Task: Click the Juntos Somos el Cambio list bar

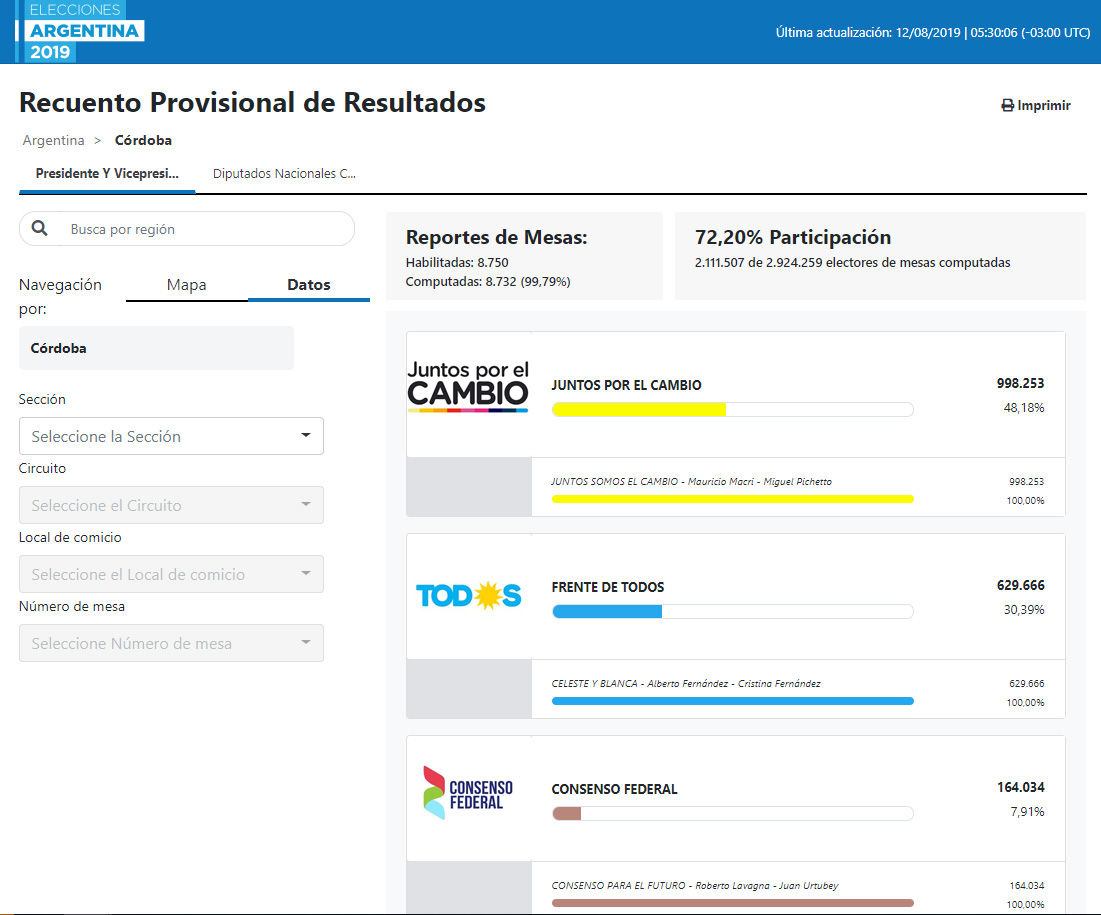Action: tap(732, 499)
